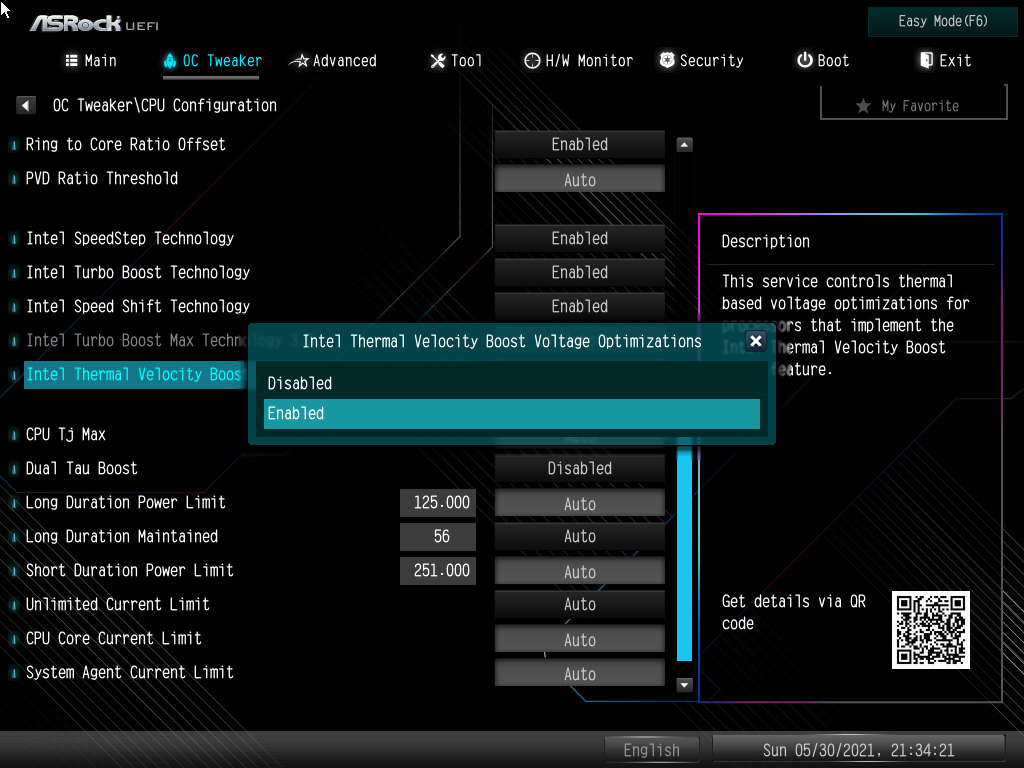Click info marker beside Ring to Core Ratio Offset
The height and width of the screenshot is (768, 1024).
[x=14, y=145]
